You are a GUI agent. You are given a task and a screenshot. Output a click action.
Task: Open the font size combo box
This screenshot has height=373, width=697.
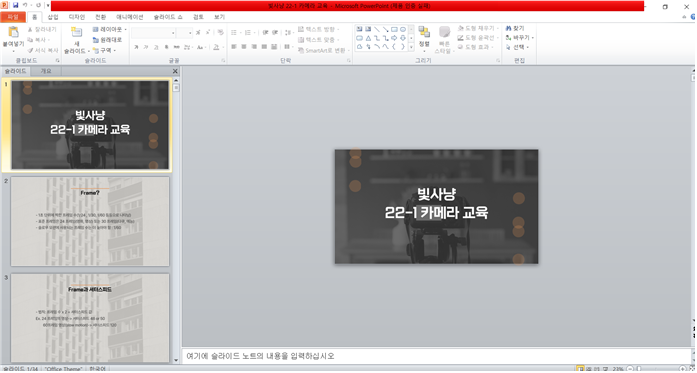pyautogui.click(x=184, y=33)
